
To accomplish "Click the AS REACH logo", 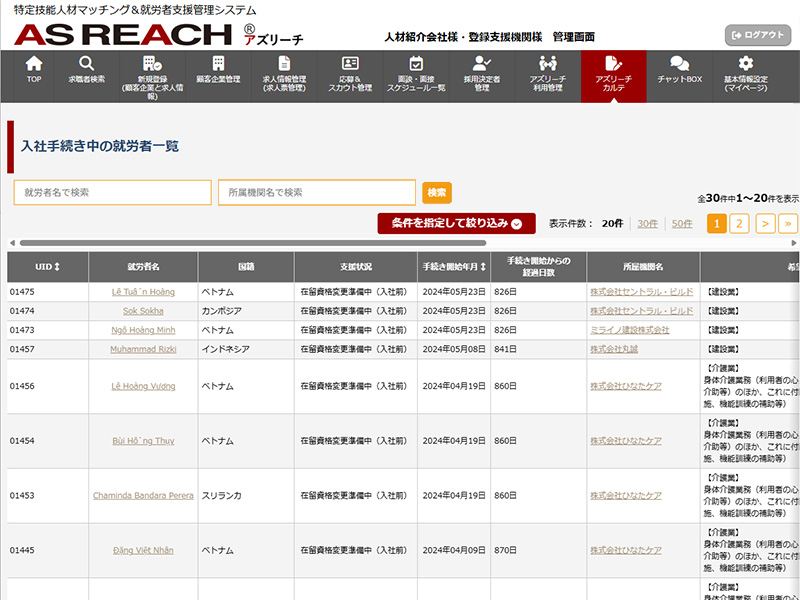I will pyautogui.click(x=158, y=35).
